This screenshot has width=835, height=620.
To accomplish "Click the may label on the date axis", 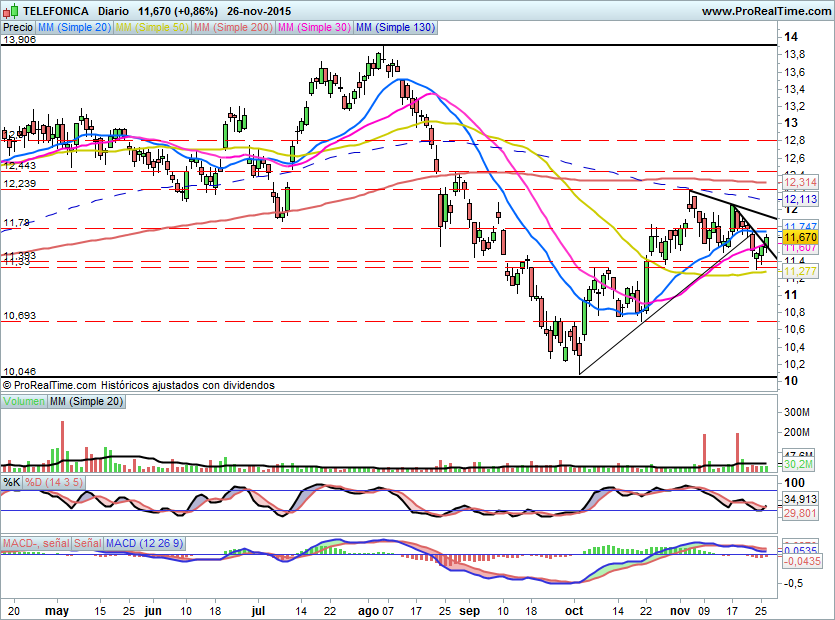I will click(x=57, y=610).
